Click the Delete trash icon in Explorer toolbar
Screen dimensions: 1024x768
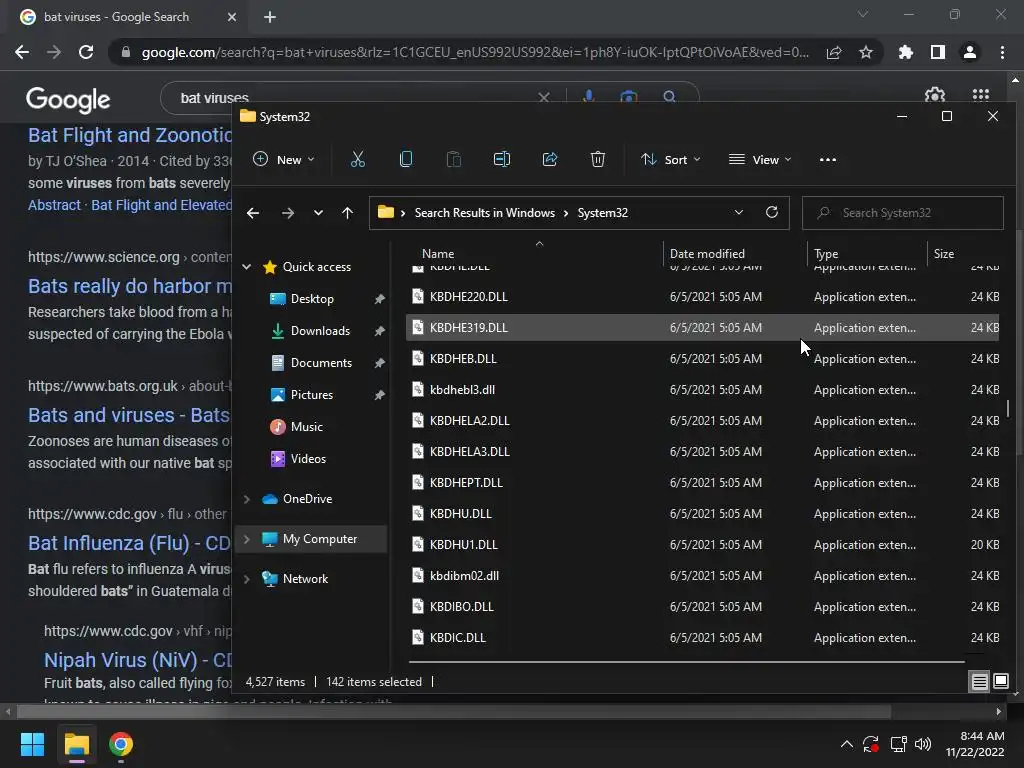click(598, 159)
